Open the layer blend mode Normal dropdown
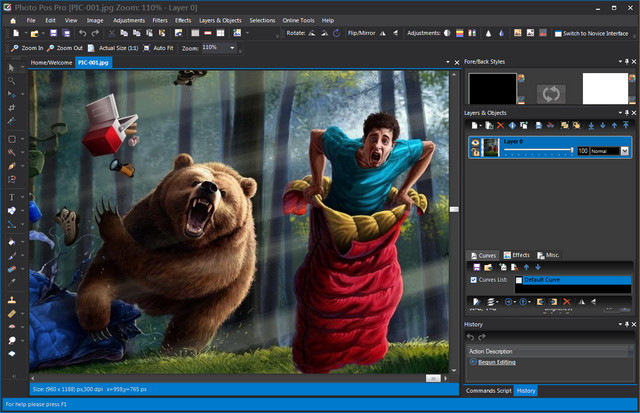This screenshot has width=640, height=413. (x=624, y=151)
